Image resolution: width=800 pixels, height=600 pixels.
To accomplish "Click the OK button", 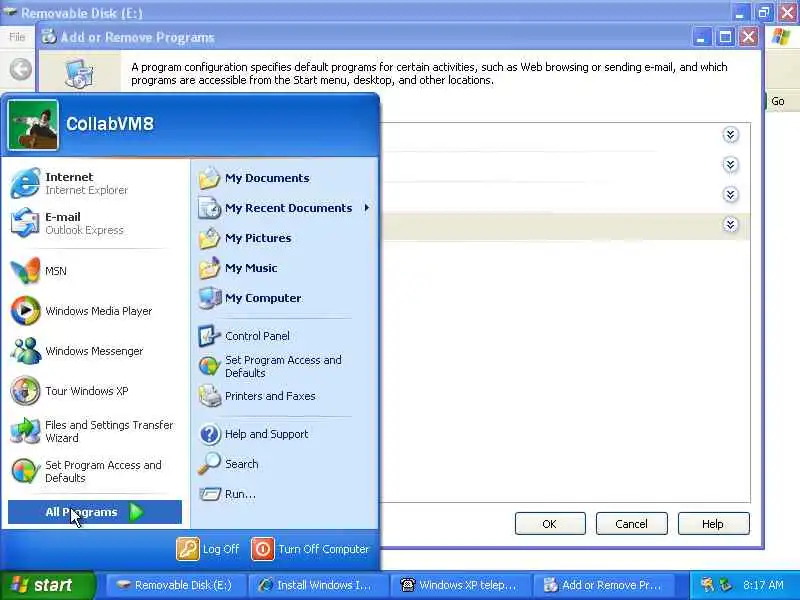I will tap(550, 524).
